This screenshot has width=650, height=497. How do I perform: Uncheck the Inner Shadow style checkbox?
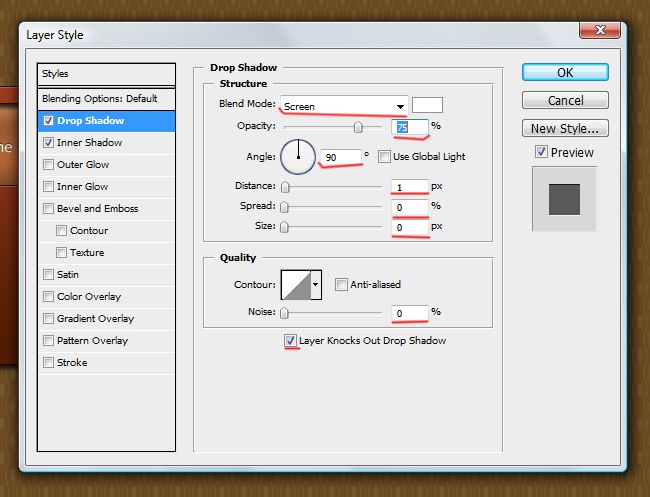click(x=48, y=143)
